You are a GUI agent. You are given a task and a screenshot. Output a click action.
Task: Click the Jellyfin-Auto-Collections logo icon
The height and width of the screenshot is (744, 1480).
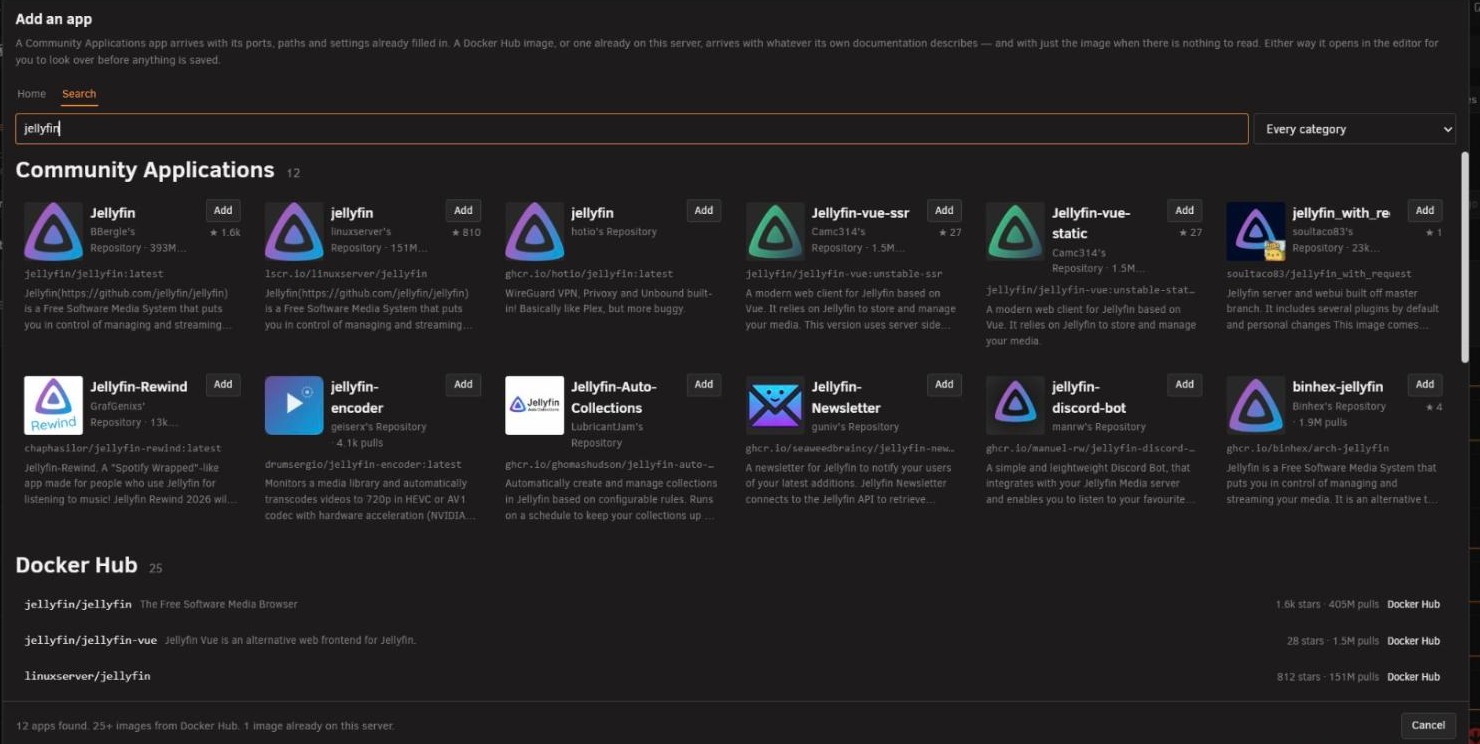click(535, 405)
